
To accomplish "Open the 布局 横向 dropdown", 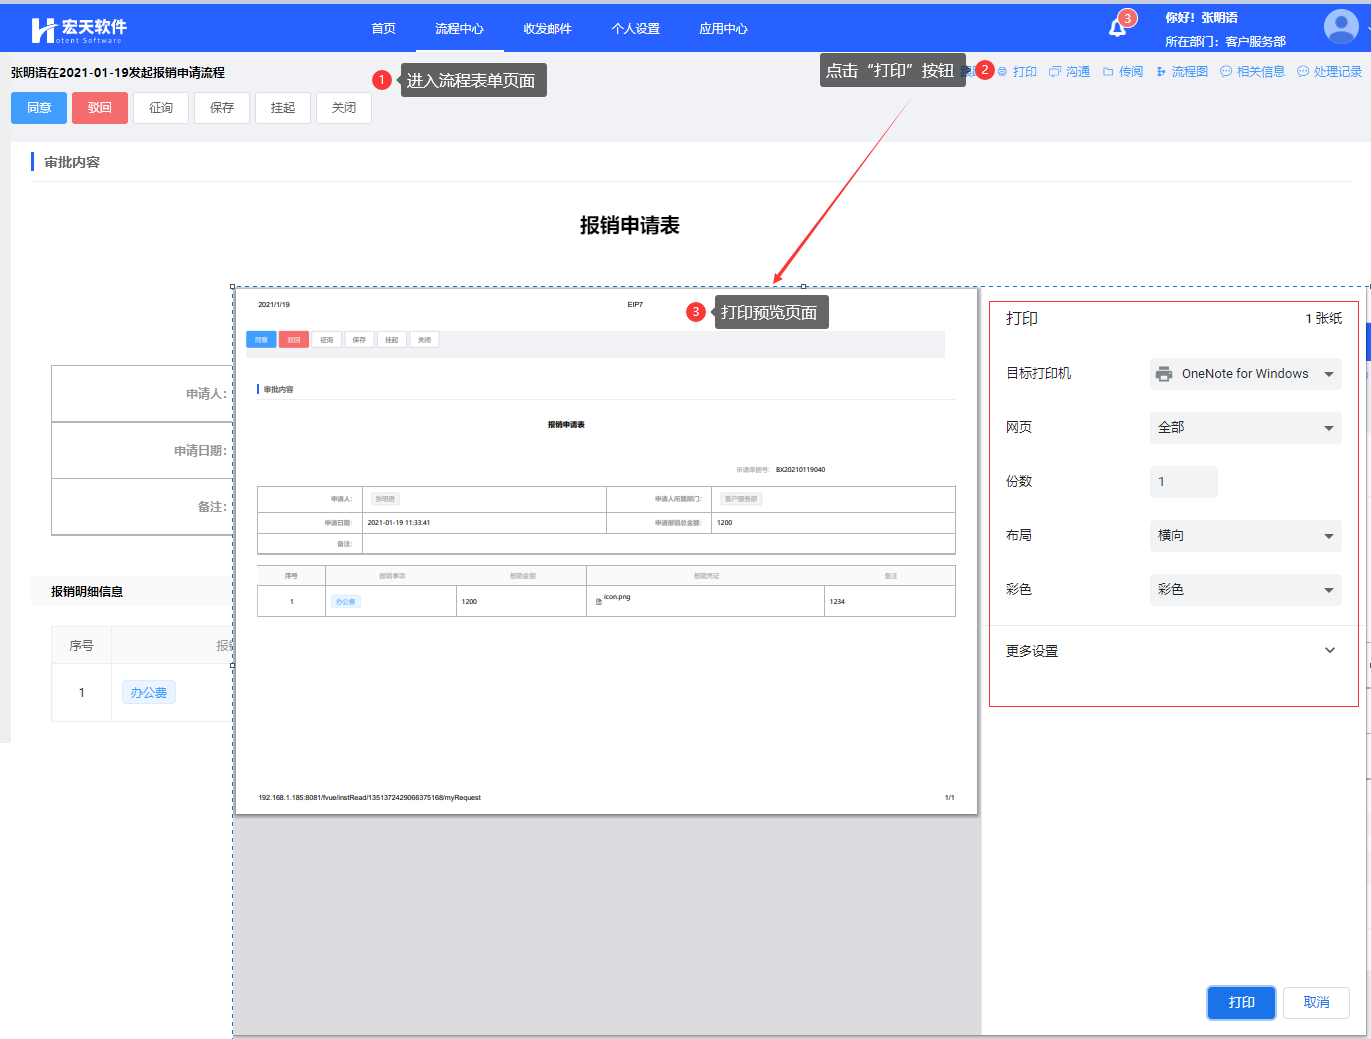I will pos(1245,536).
